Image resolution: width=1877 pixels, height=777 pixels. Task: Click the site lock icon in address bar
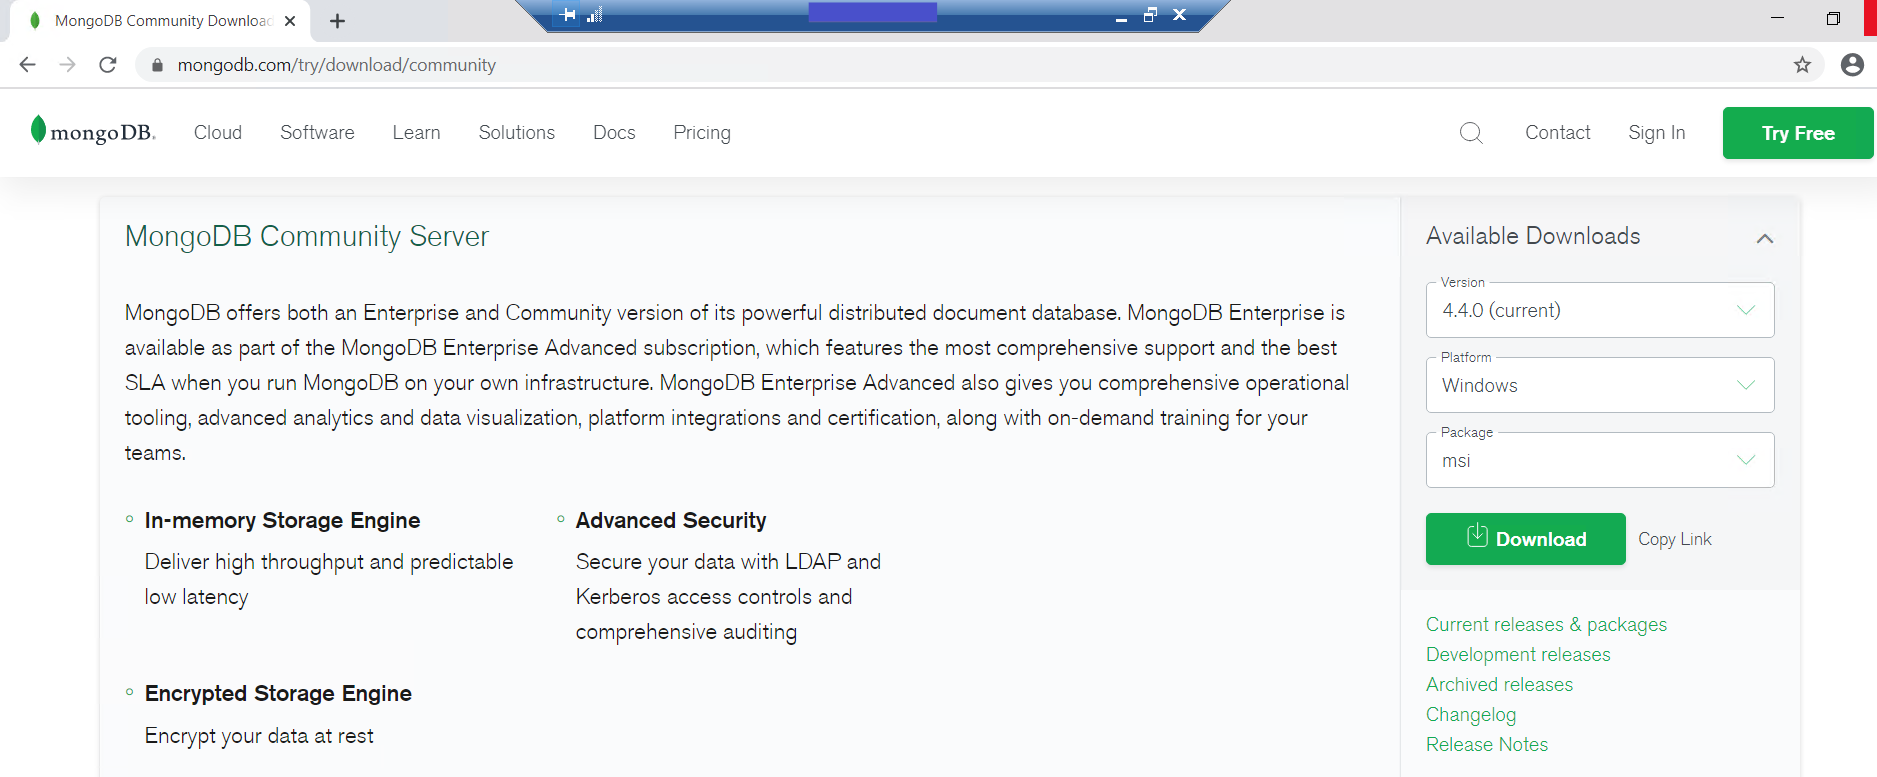157,65
